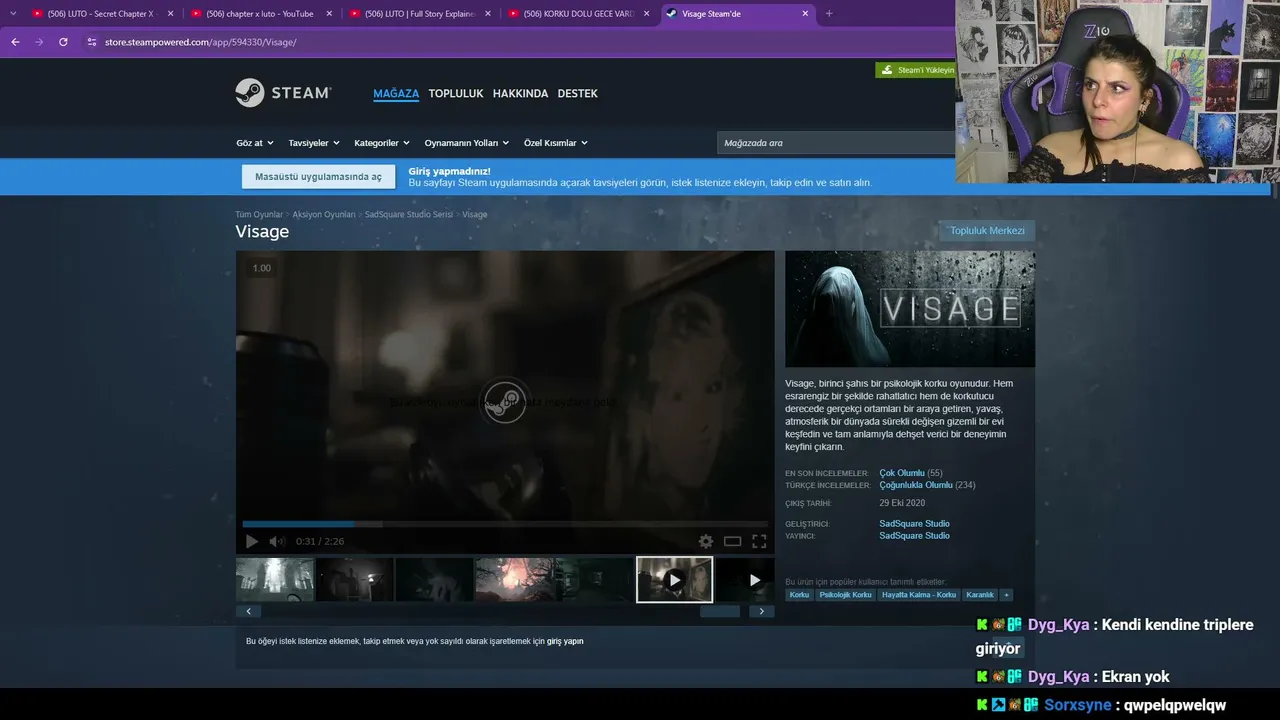Click the 'Visage' breadcrumb link
Screen dimensions: 1280x720
click(x=475, y=215)
